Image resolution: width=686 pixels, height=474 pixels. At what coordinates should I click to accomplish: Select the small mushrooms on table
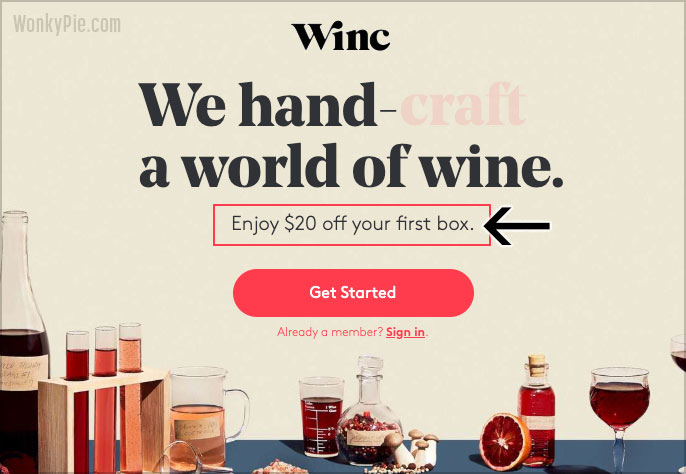[416, 448]
